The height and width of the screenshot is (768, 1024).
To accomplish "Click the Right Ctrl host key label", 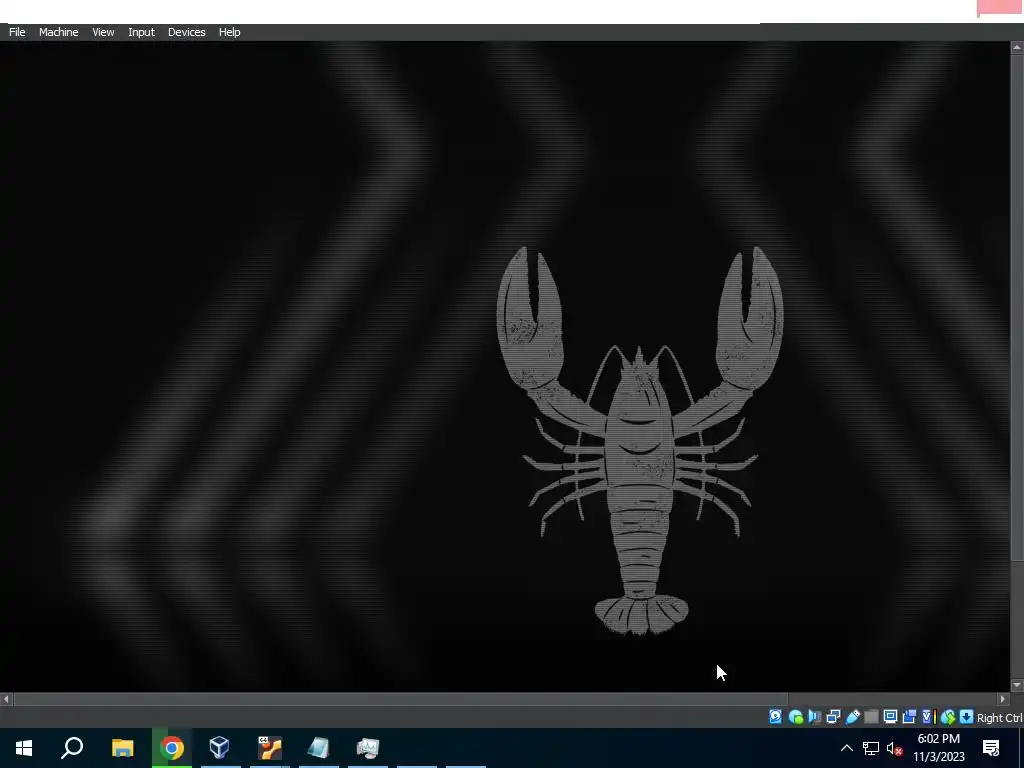I will point(999,718).
